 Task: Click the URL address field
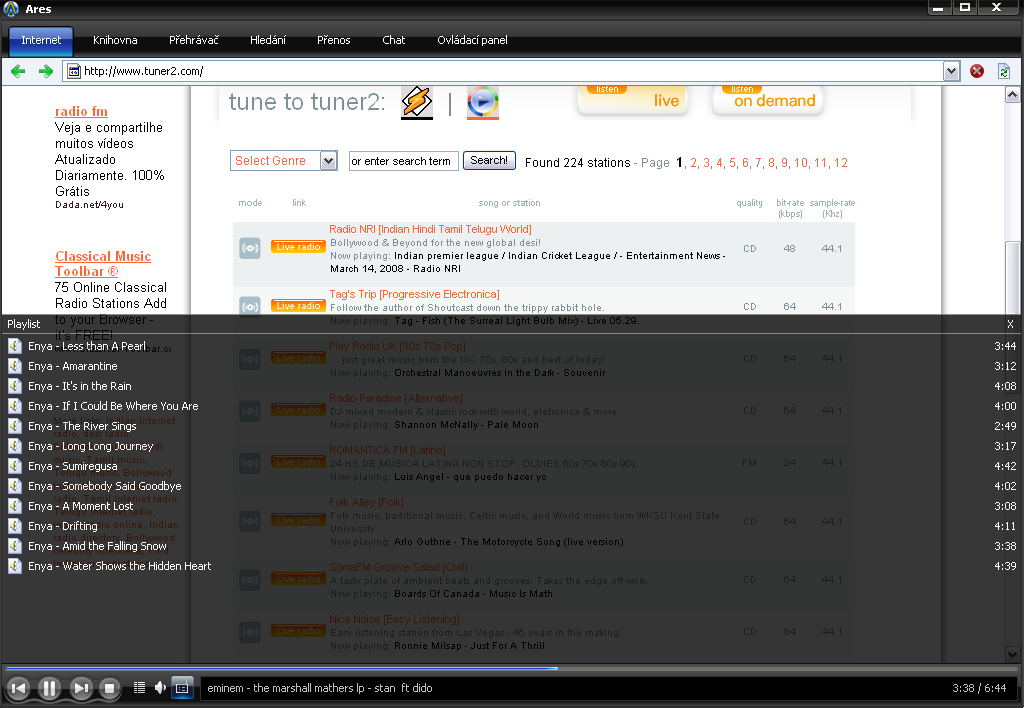511,71
